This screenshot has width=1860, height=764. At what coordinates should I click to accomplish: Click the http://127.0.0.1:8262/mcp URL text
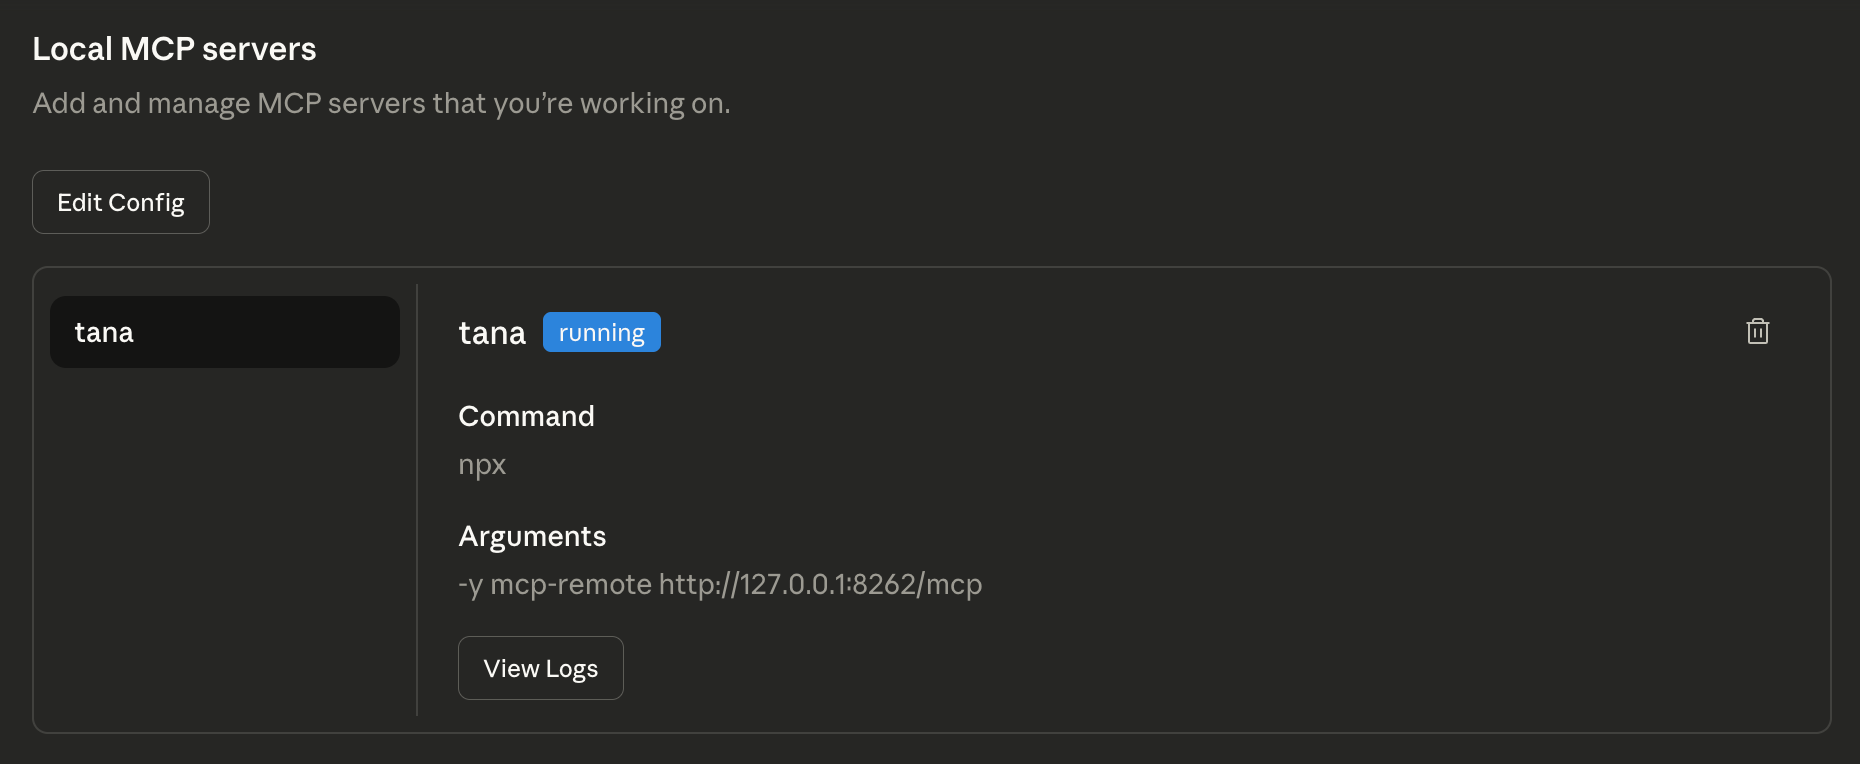coord(820,584)
